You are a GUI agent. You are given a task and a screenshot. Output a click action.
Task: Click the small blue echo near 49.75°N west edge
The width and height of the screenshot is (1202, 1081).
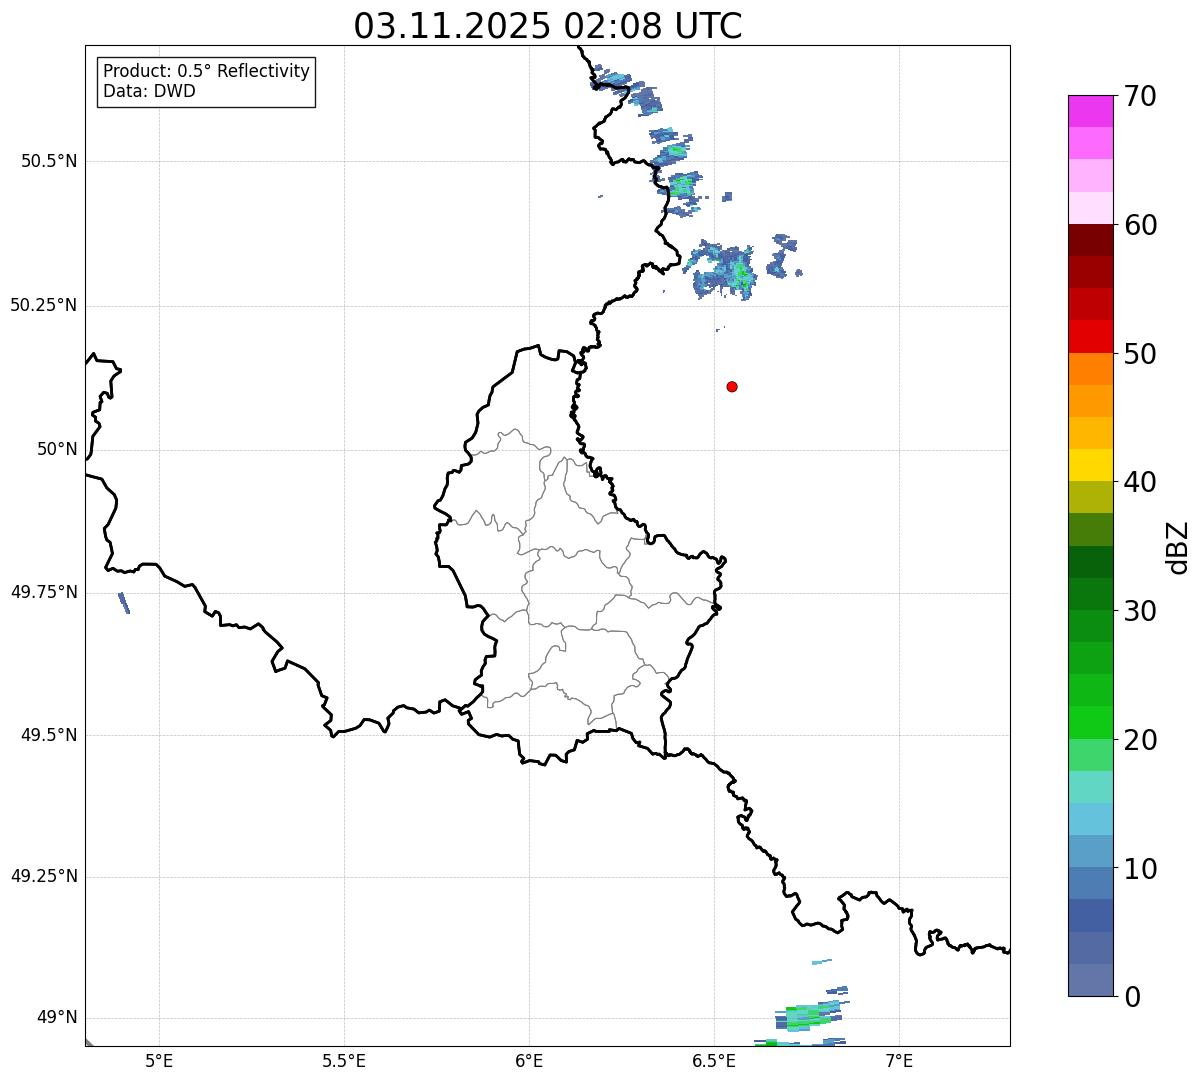(124, 603)
